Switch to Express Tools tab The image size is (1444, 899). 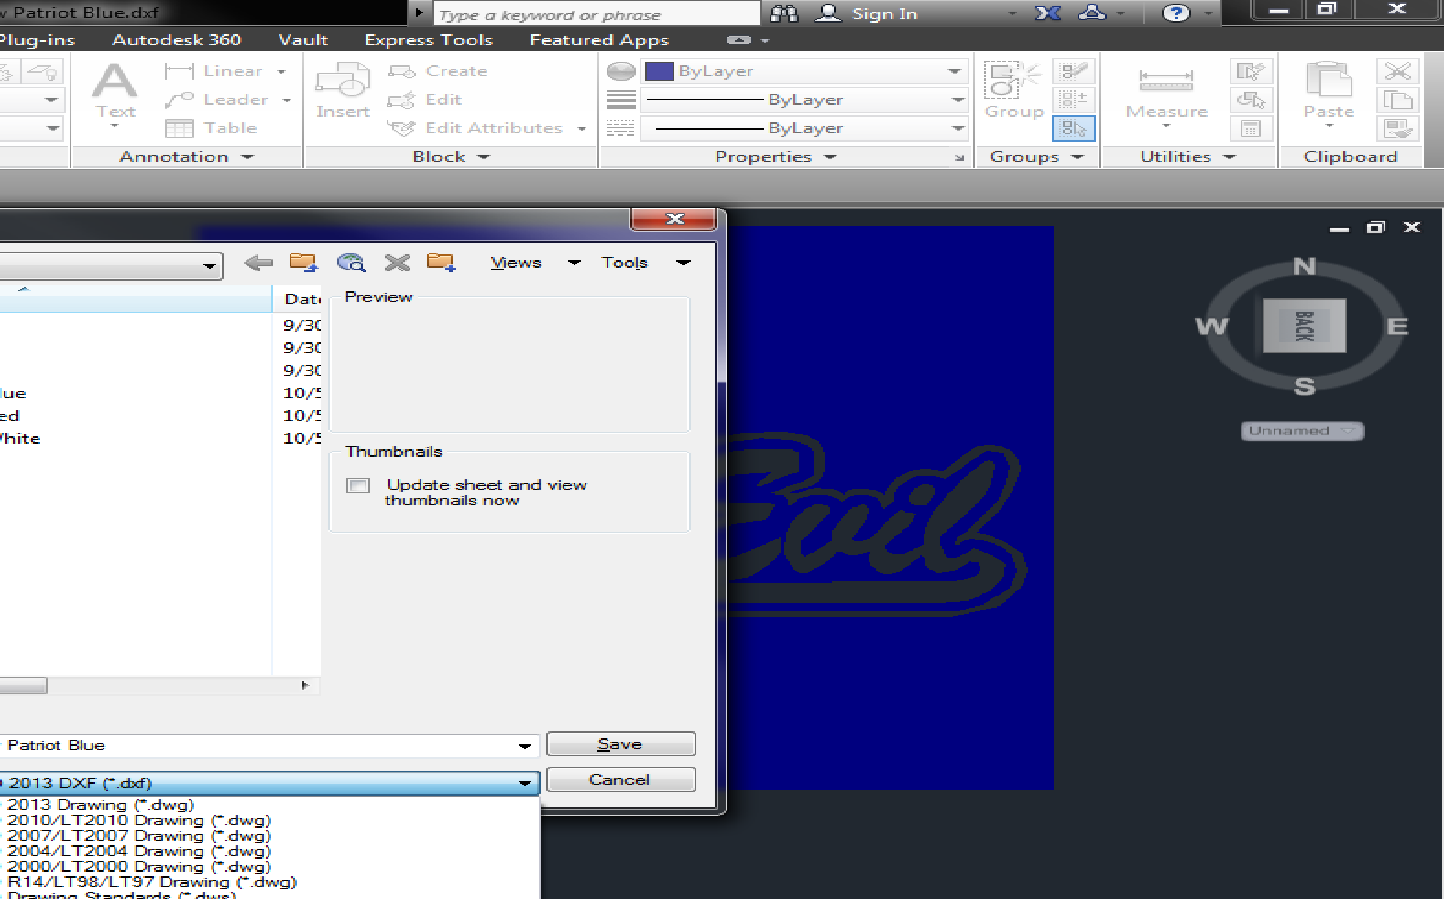pyautogui.click(x=428, y=40)
